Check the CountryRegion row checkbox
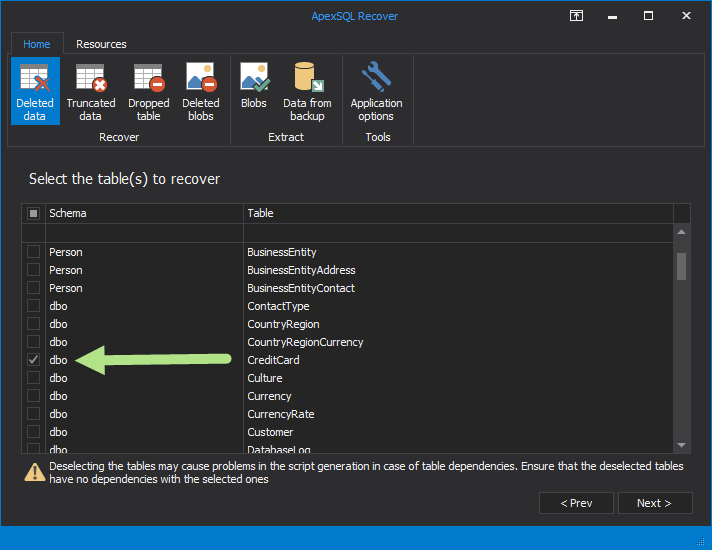The height and width of the screenshot is (550, 712). pyautogui.click(x=33, y=324)
